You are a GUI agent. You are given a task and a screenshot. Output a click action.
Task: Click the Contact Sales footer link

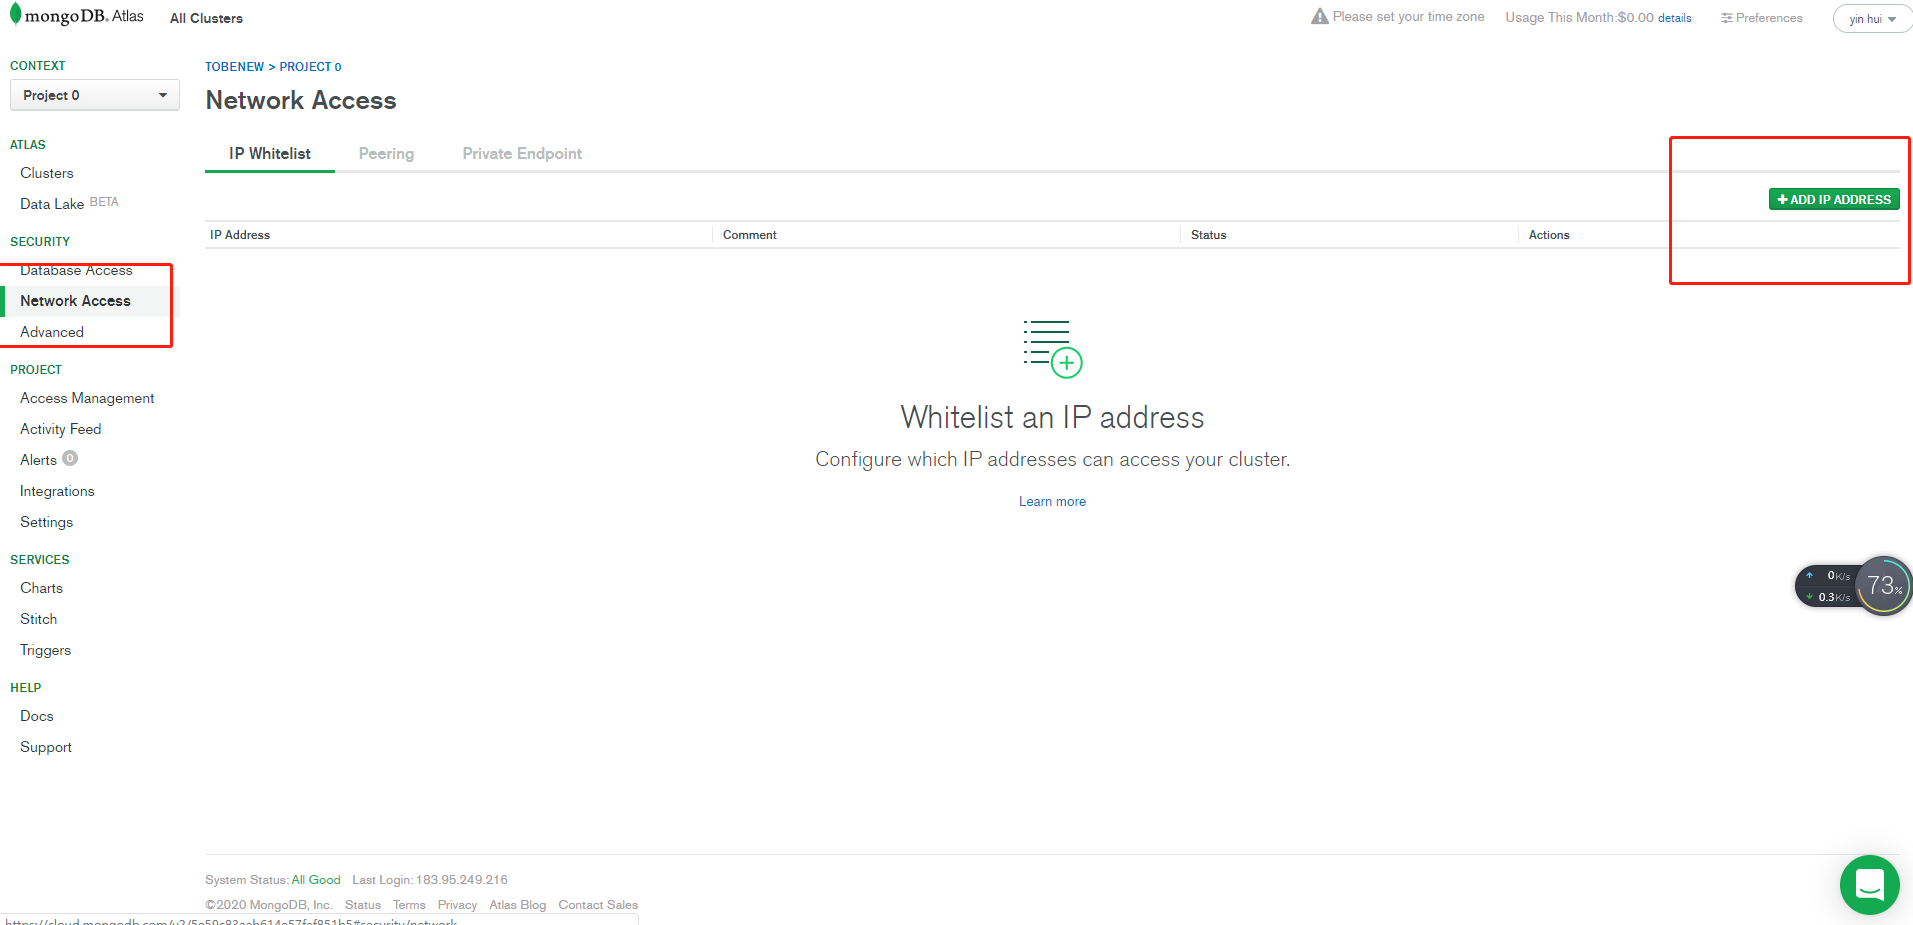pos(598,905)
